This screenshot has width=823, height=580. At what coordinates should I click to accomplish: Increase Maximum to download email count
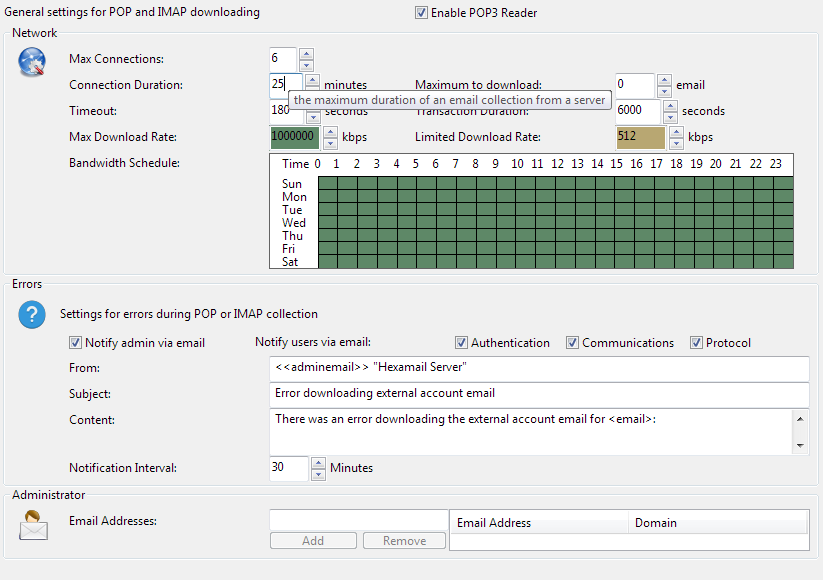[x=664, y=80]
